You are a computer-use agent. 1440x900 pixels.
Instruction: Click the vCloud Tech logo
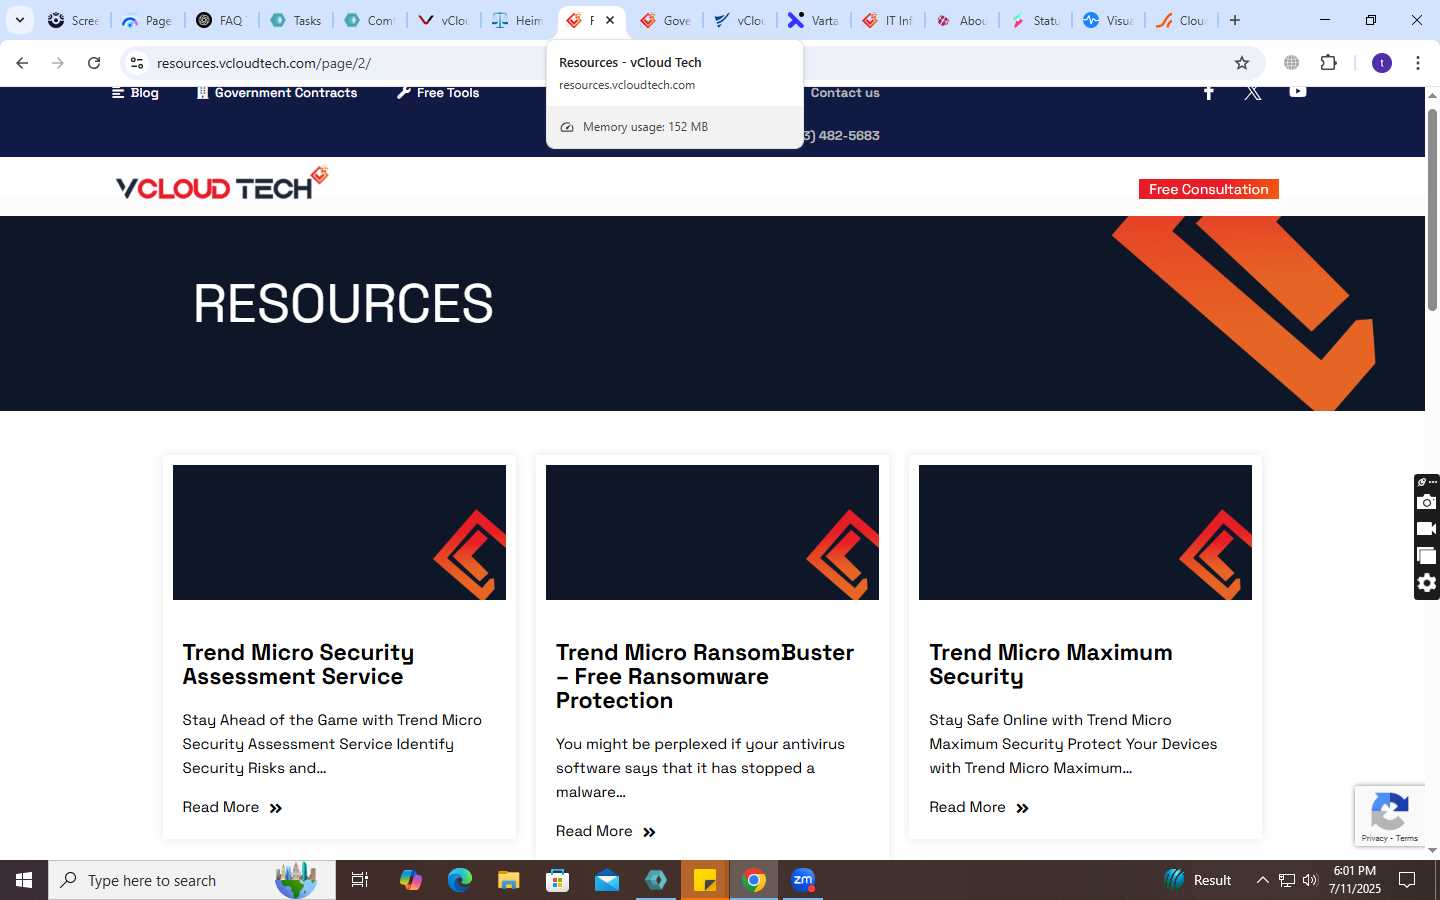[x=221, y=184]
